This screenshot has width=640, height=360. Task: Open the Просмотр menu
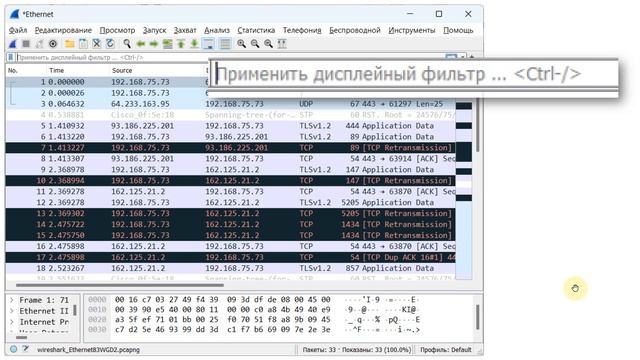117,30
